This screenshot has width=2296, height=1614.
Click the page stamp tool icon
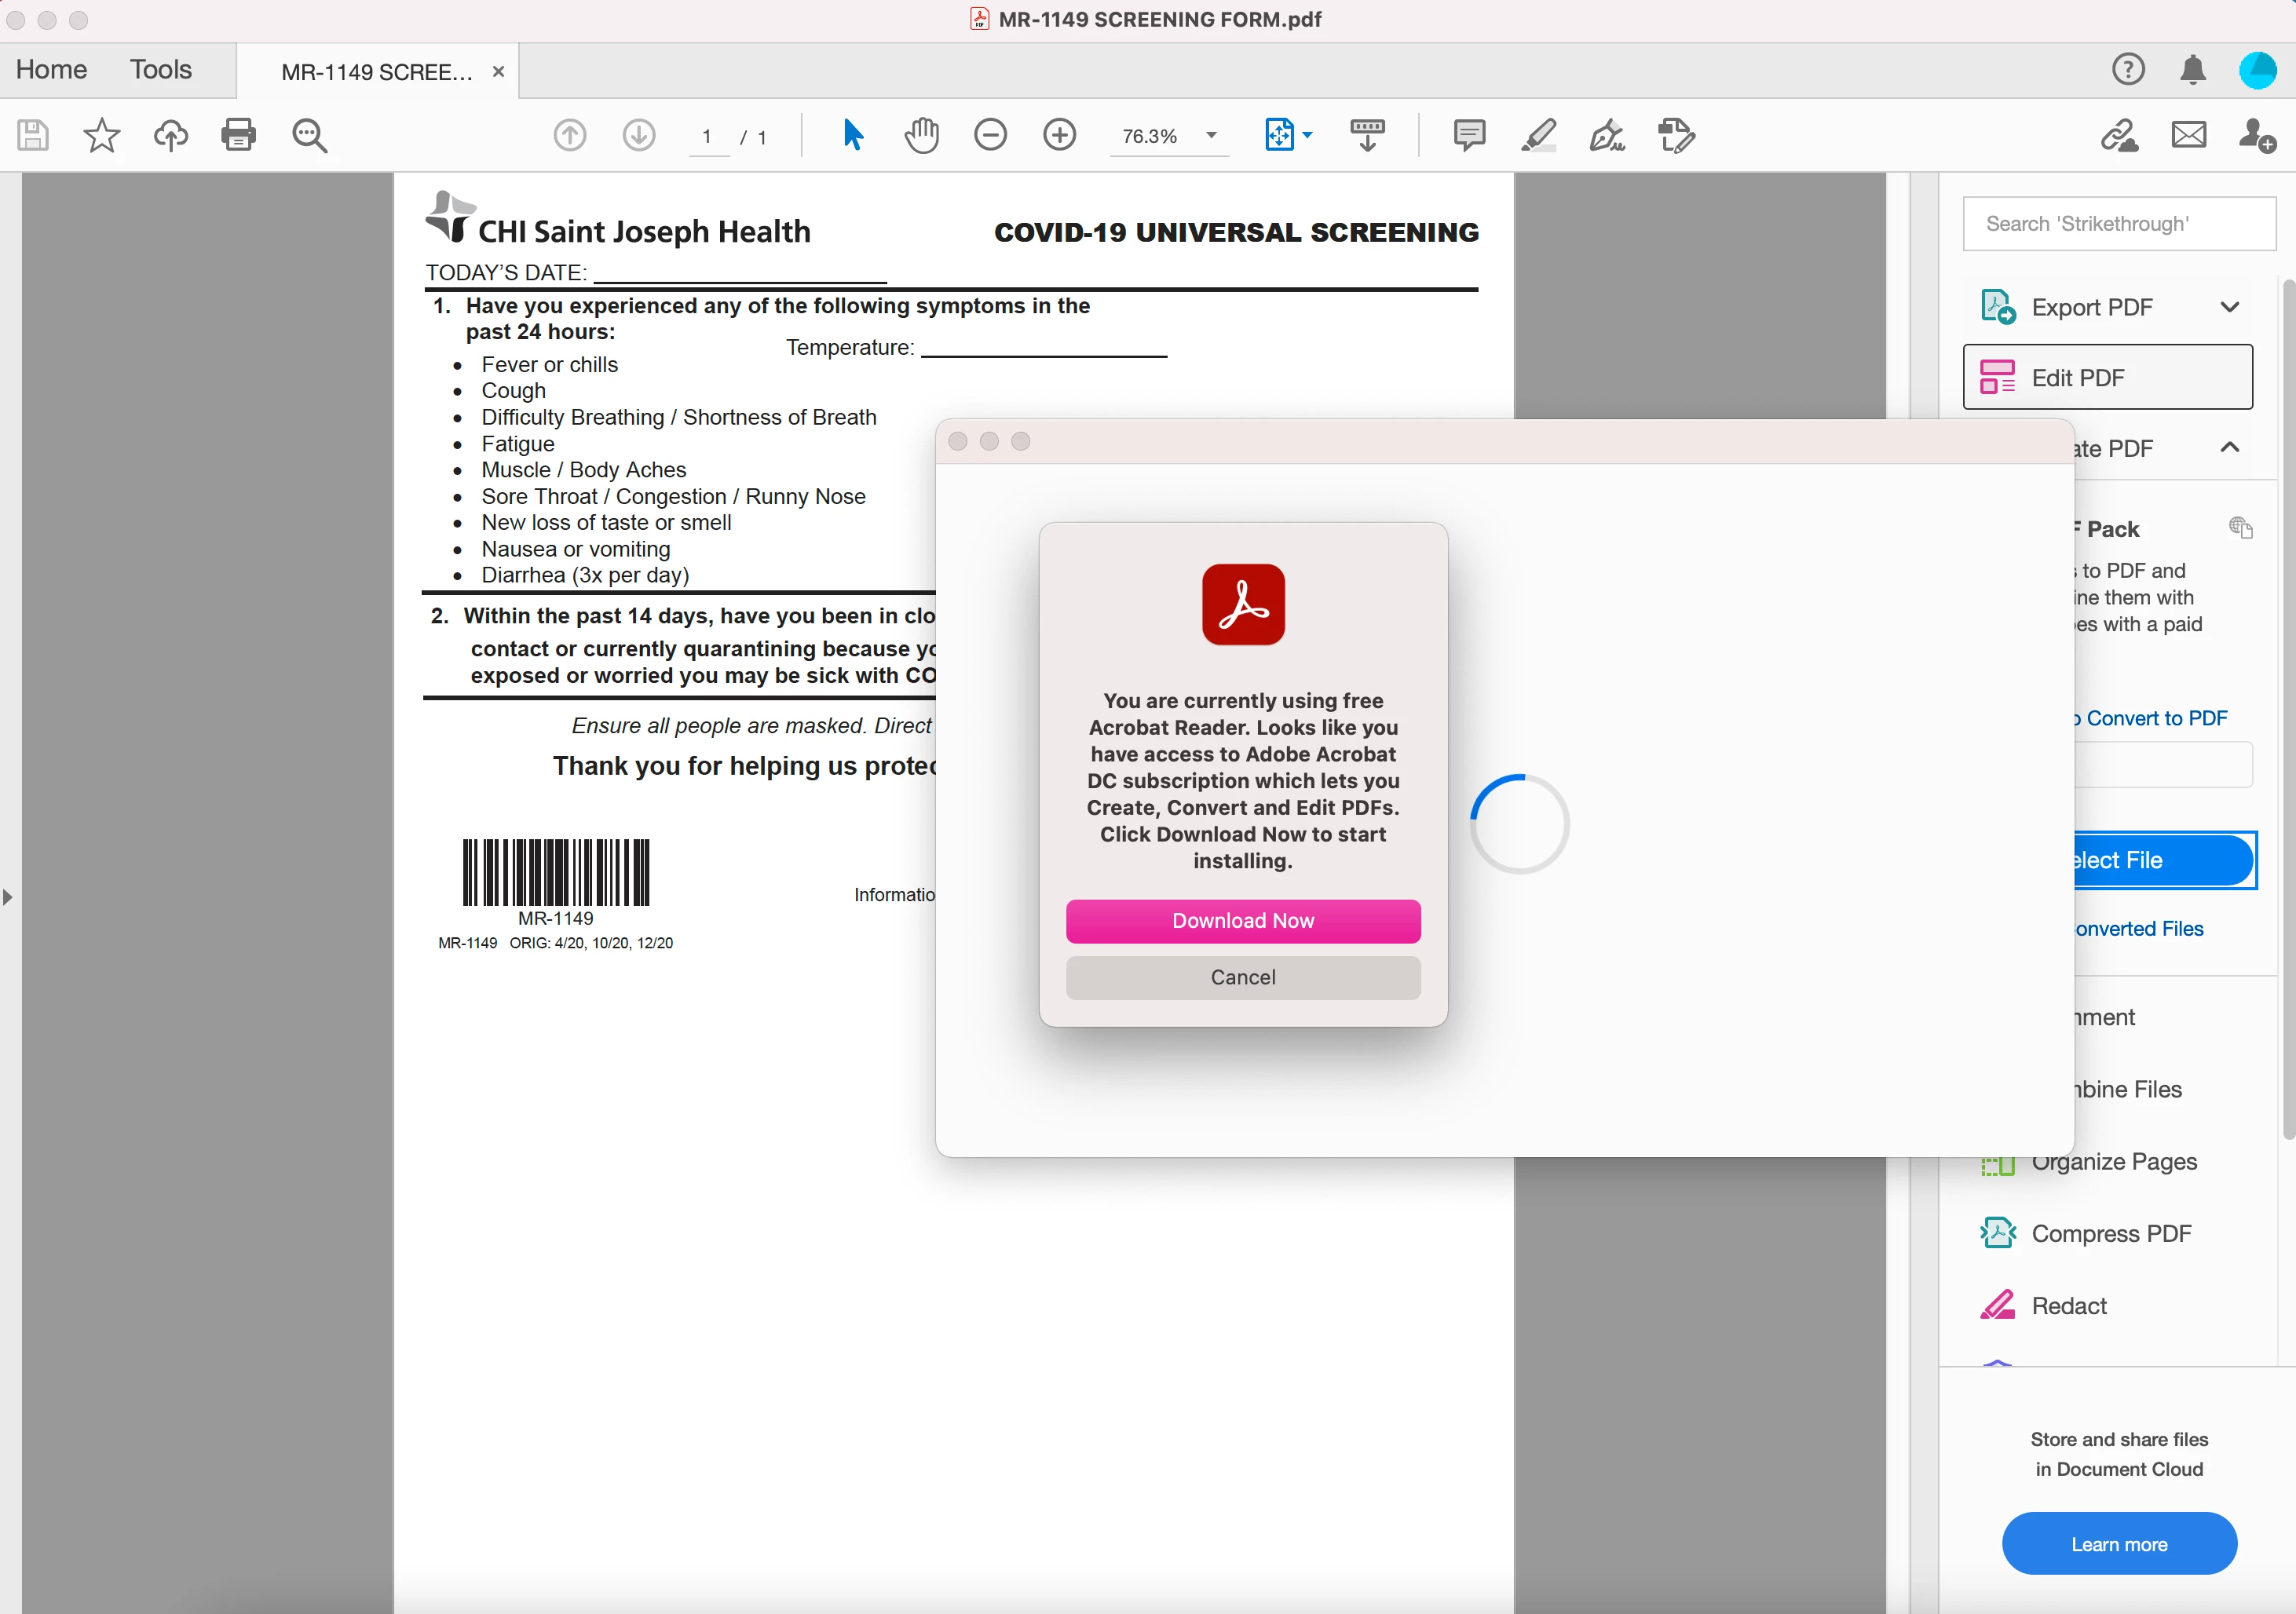1676,135
